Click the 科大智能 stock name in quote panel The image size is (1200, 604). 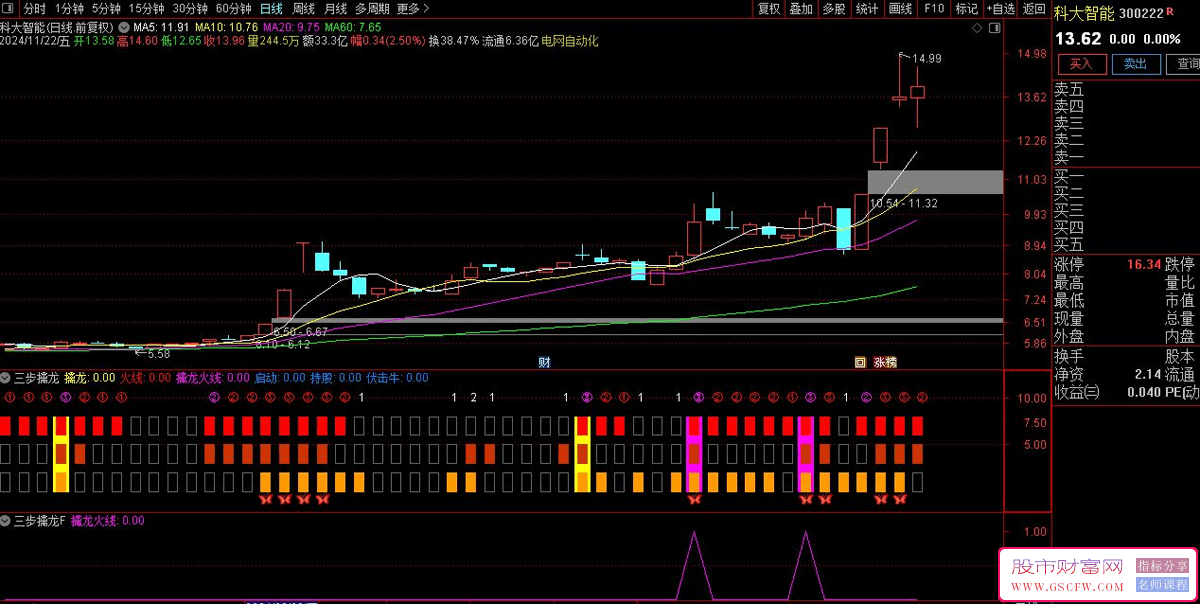(1085, 13)
